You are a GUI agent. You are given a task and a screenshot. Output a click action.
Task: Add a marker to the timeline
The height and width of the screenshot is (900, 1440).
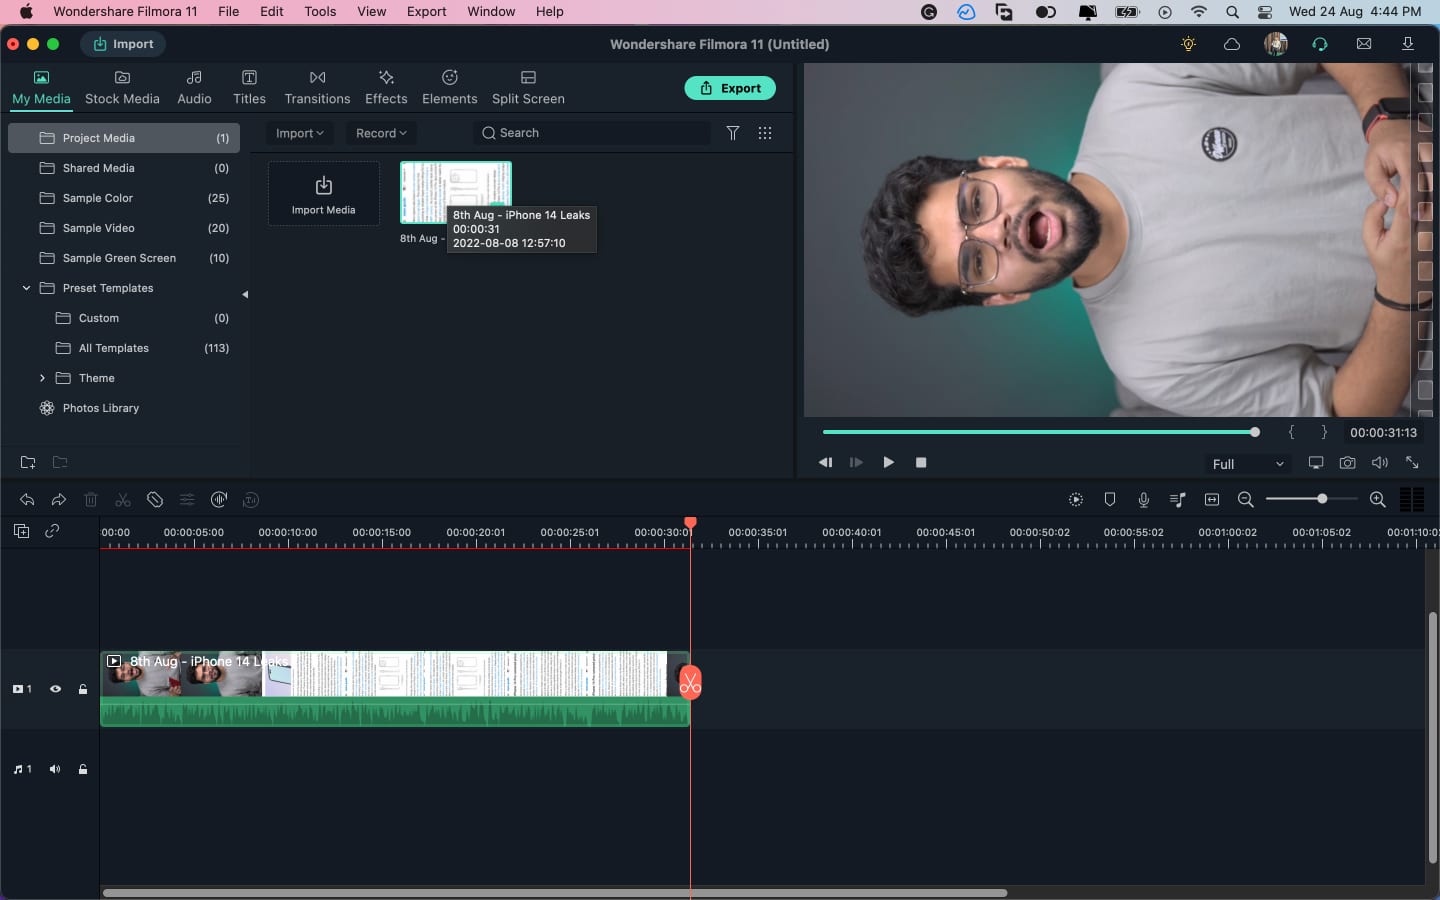coord(1110,500)
